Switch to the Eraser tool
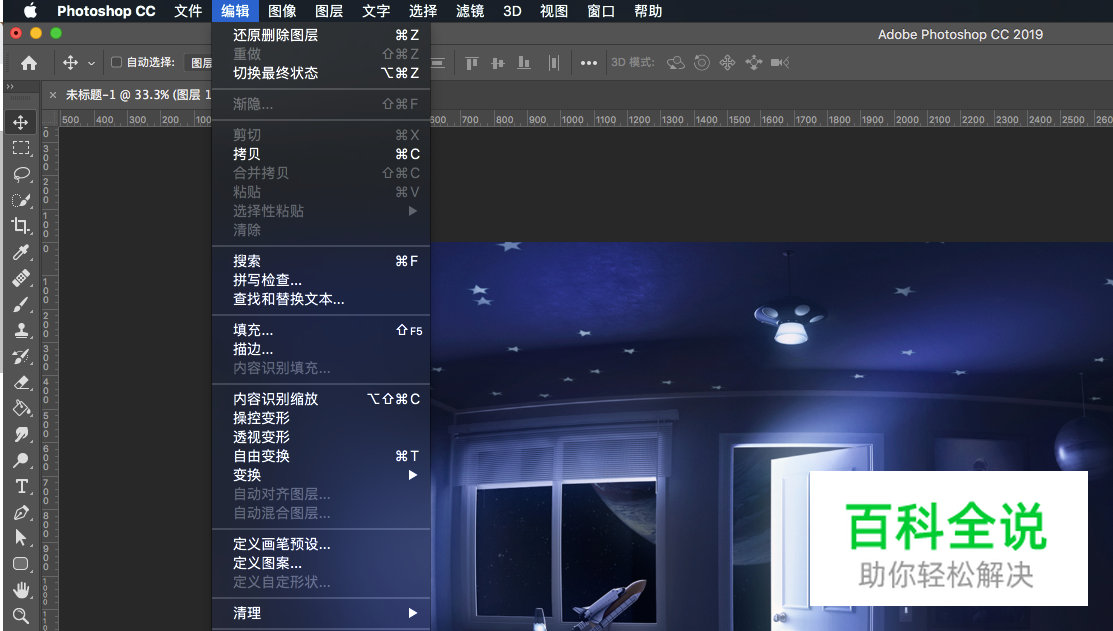Image resolution: width=1113 pixels, height=631 pixels. coord(21,382)
